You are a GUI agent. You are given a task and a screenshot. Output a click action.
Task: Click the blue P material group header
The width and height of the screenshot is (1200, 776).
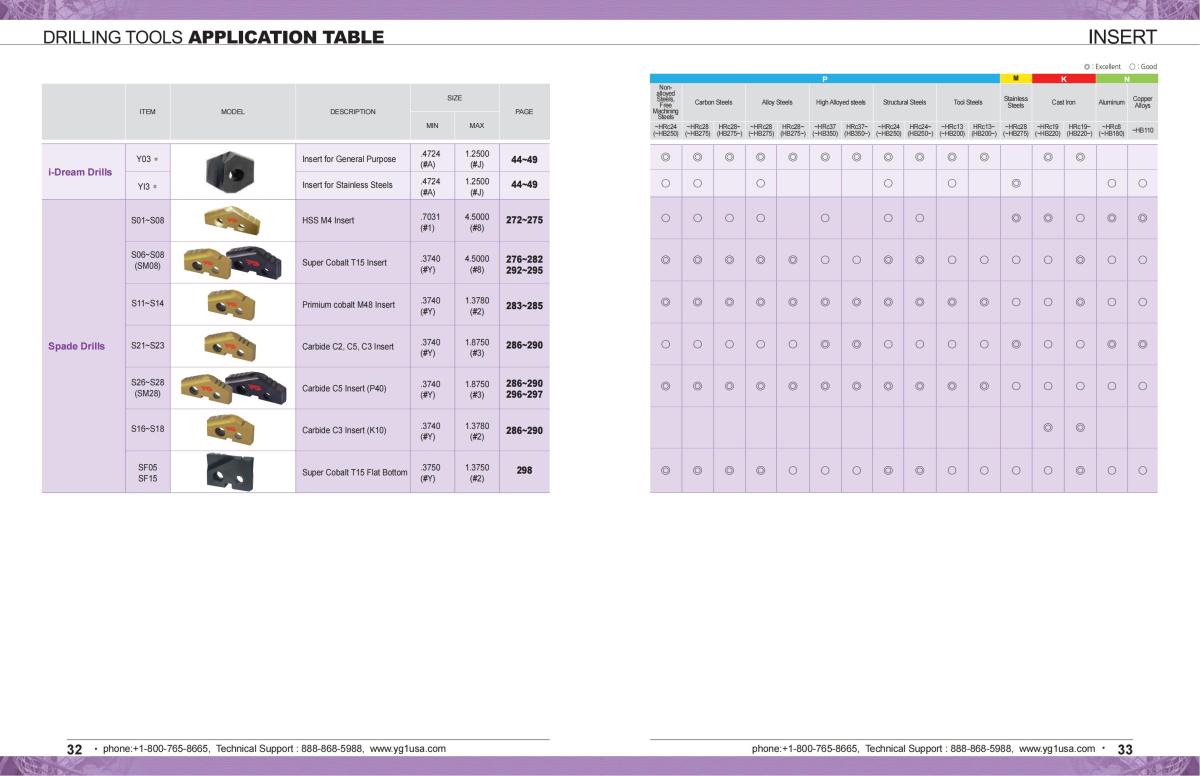pyautogui.click(x=824, y=78)
